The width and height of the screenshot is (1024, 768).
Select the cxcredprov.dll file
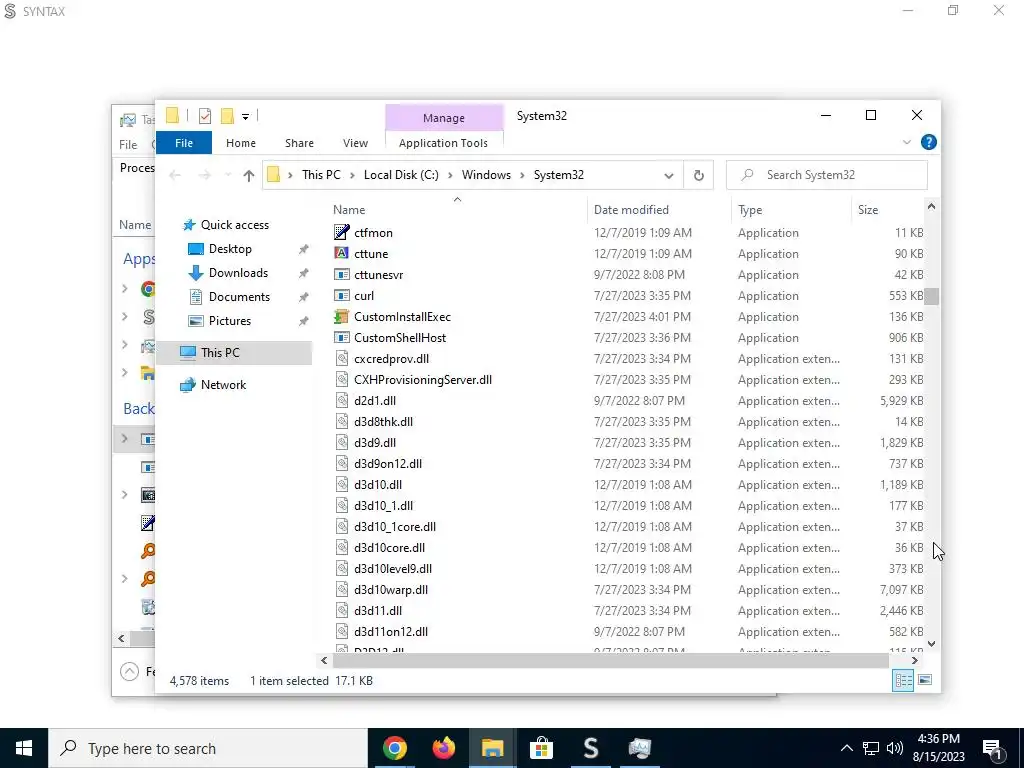[391, 359]
